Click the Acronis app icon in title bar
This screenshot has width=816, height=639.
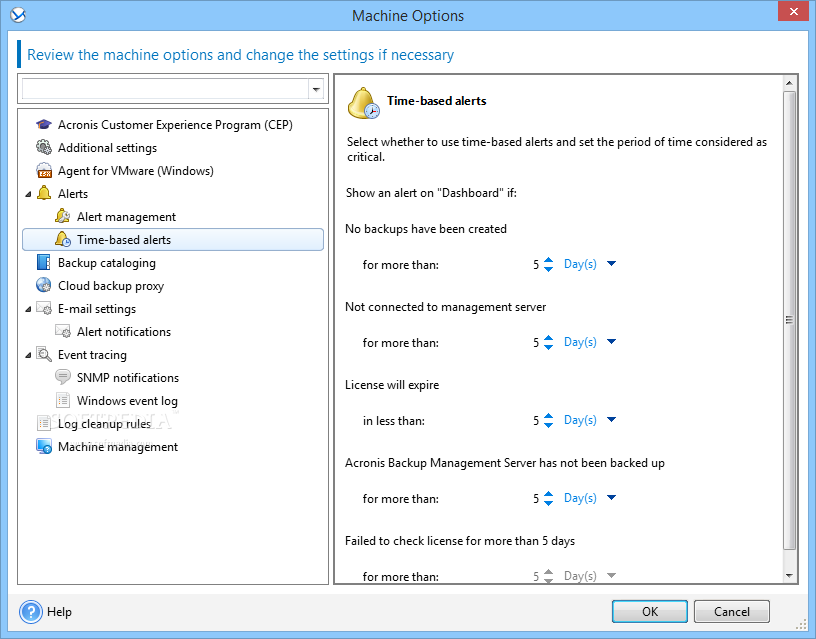coord(18,16)
